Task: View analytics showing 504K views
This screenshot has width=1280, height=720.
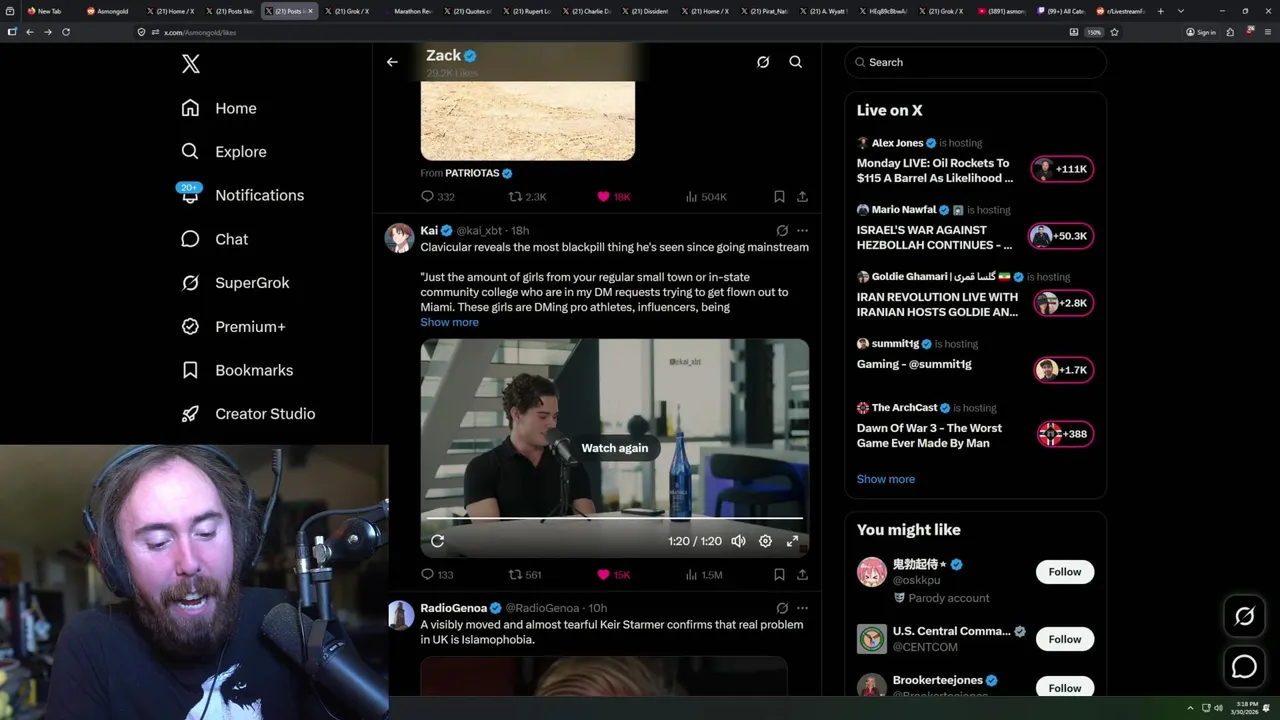Action: coord(706,197)
